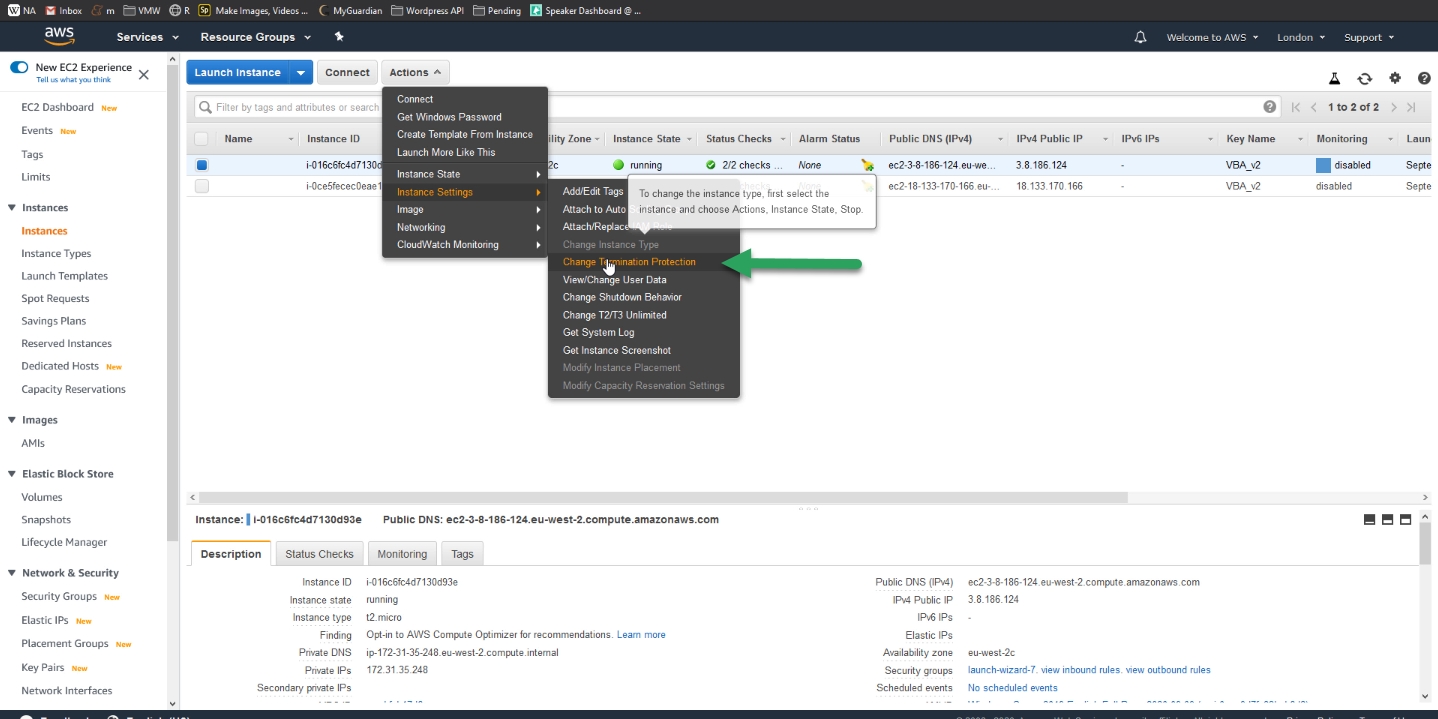Open the Inbox Gmail bookmark
This screenshot has height=719, width=1438.
pyautogui.click(x=64, y=10)
